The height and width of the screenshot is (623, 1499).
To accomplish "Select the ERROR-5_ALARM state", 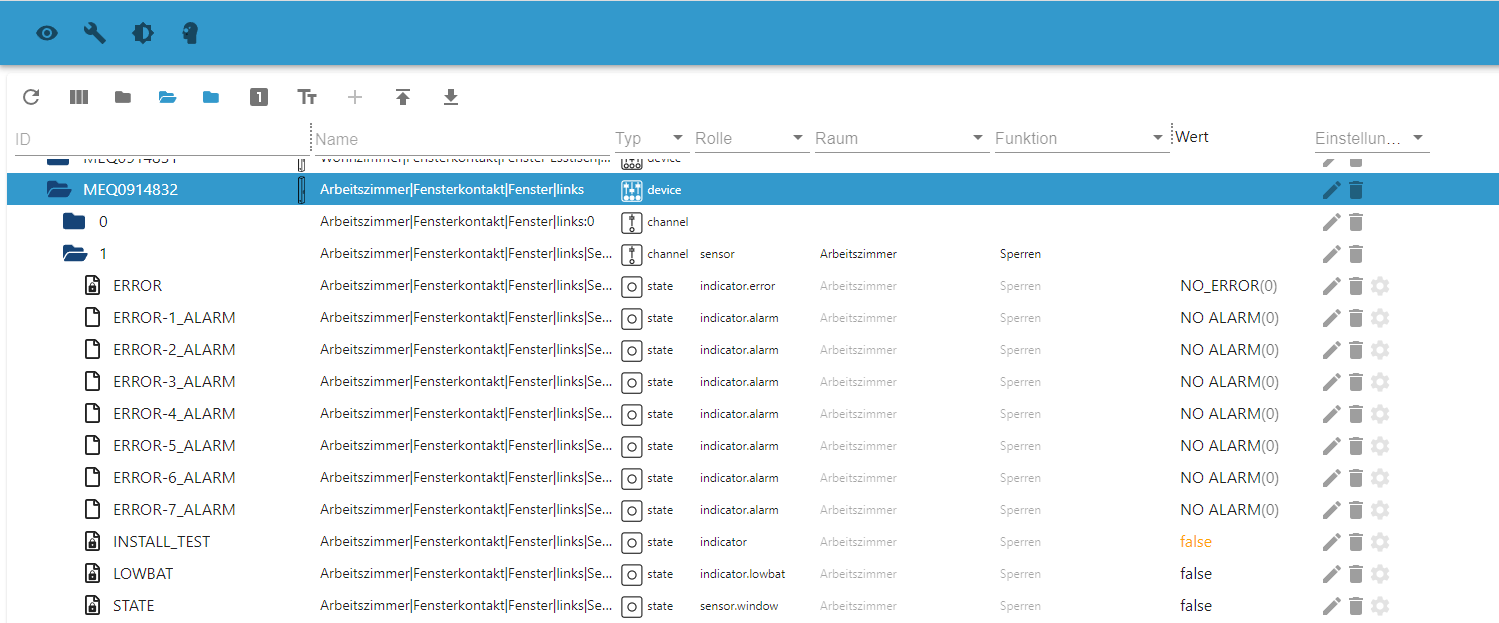I will [x=174, y=446].
